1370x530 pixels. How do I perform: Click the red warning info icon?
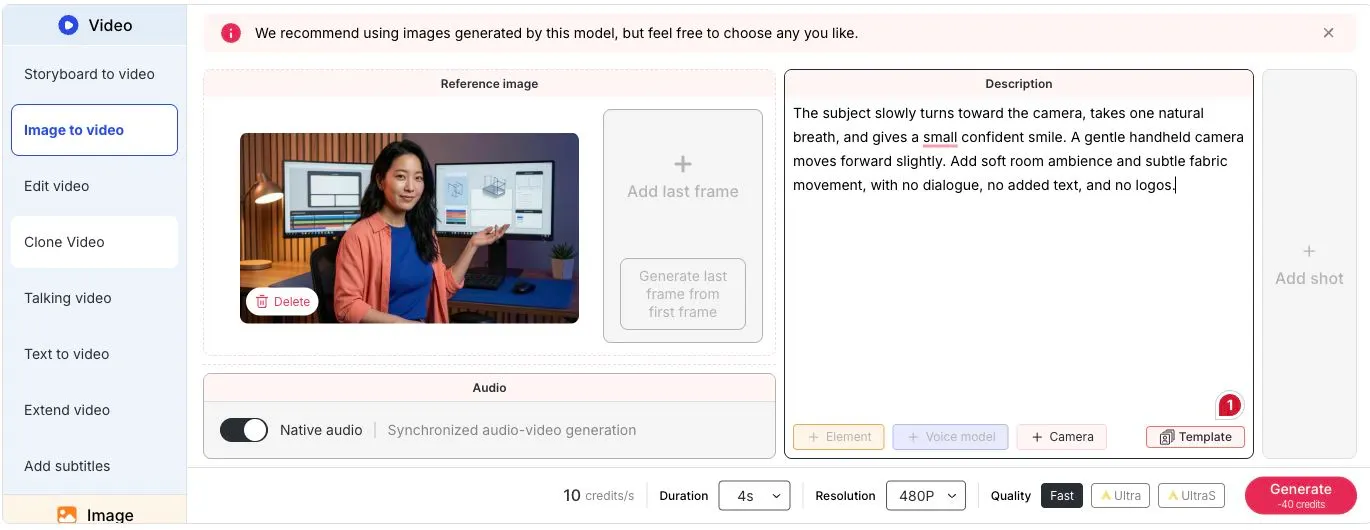tap(231, 33)
